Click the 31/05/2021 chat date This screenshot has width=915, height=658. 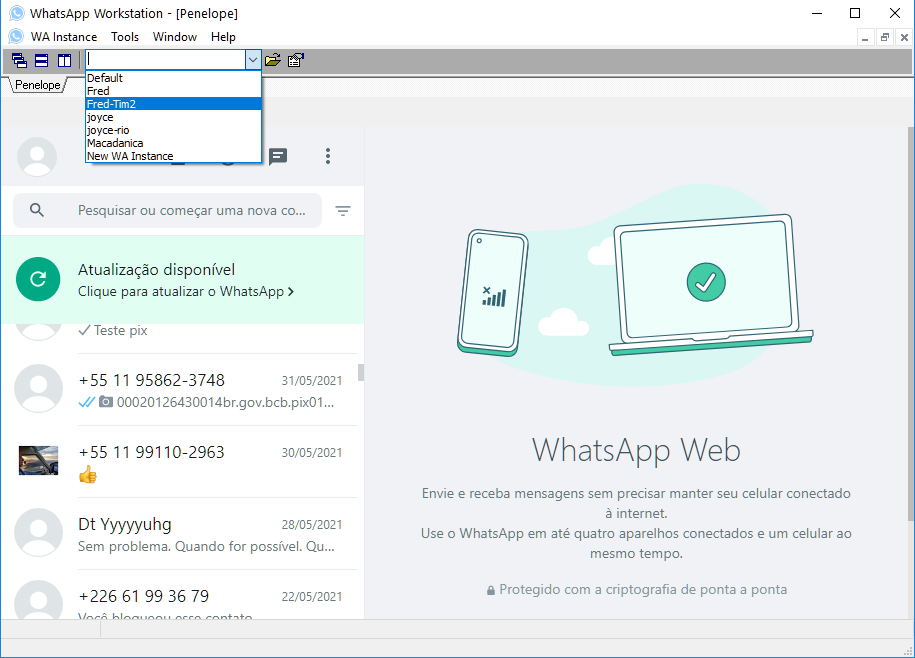[x=312, y=381]
